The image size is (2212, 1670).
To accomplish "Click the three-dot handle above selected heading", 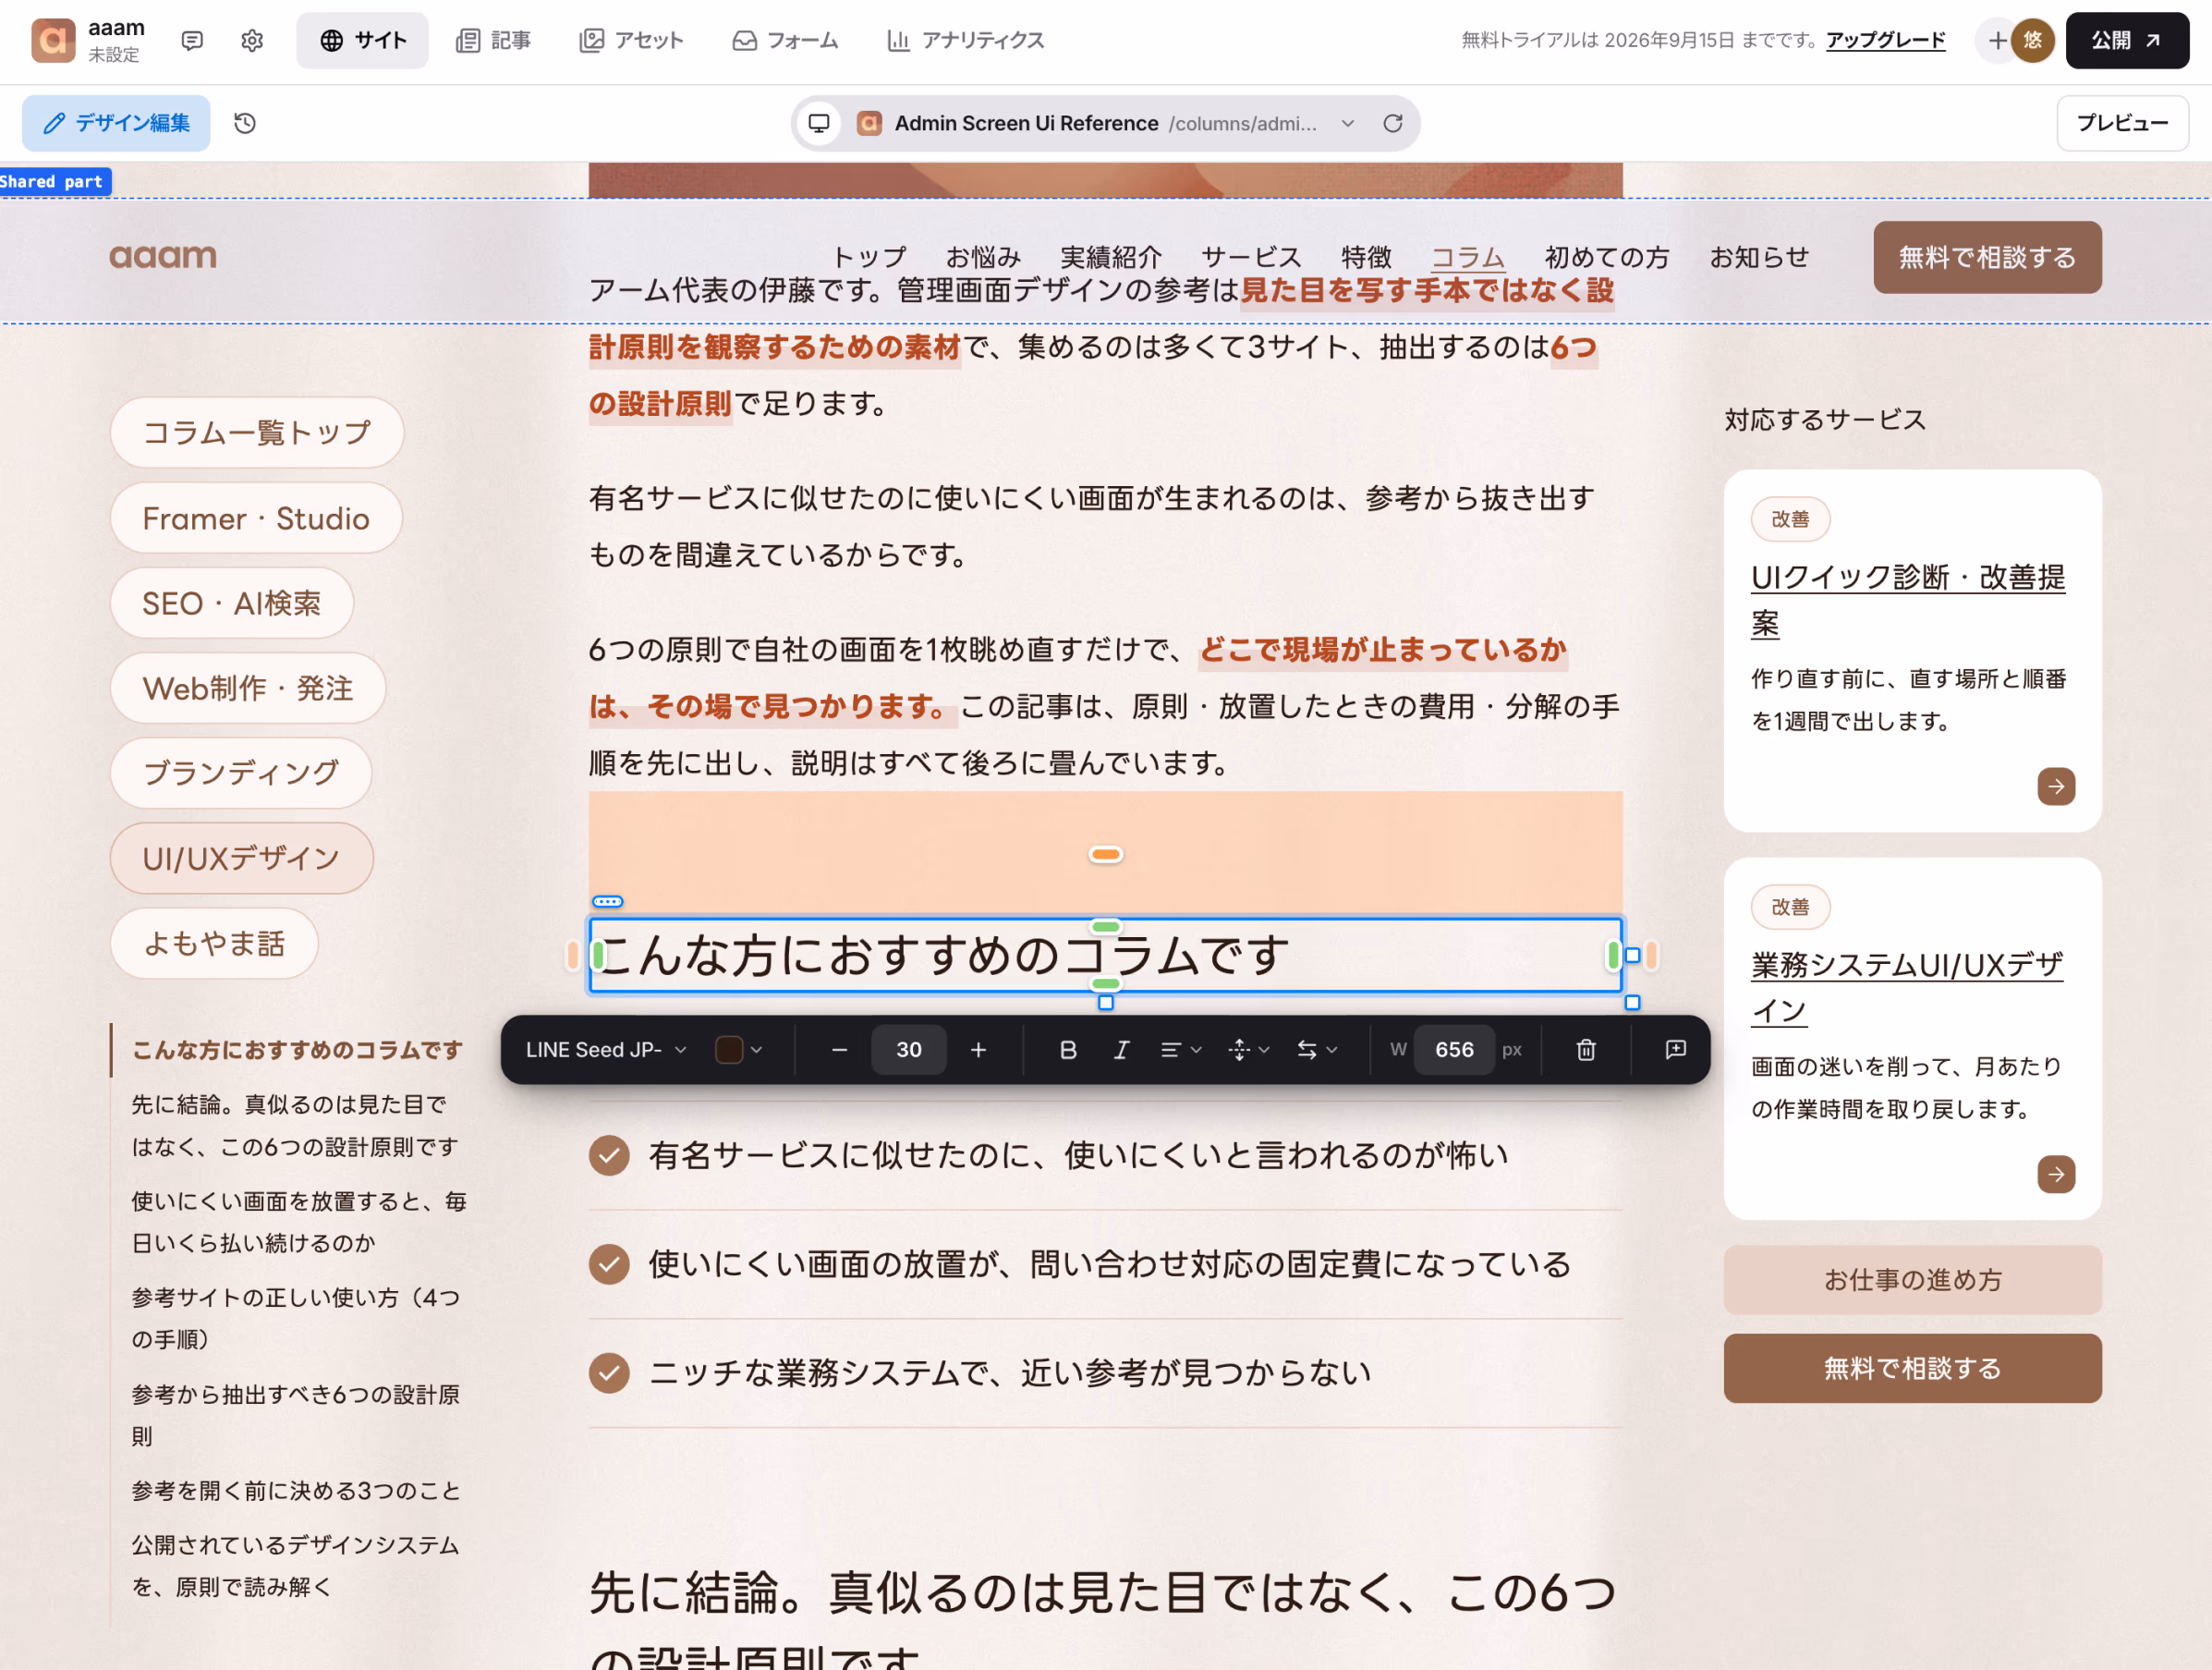I will click(608, 902).
